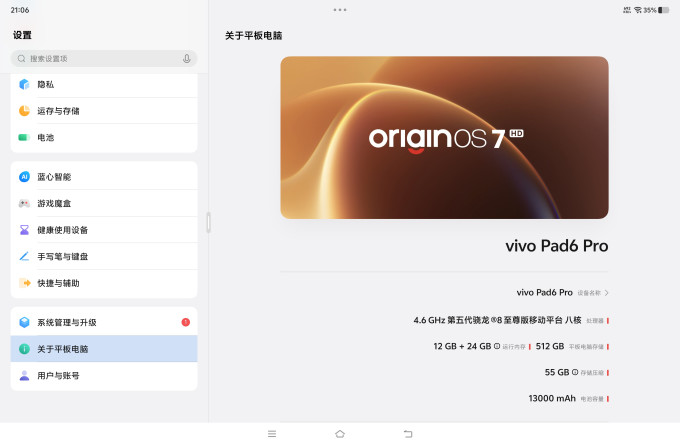Tap the battery 35% status indicator

click(x=656, y=10)
